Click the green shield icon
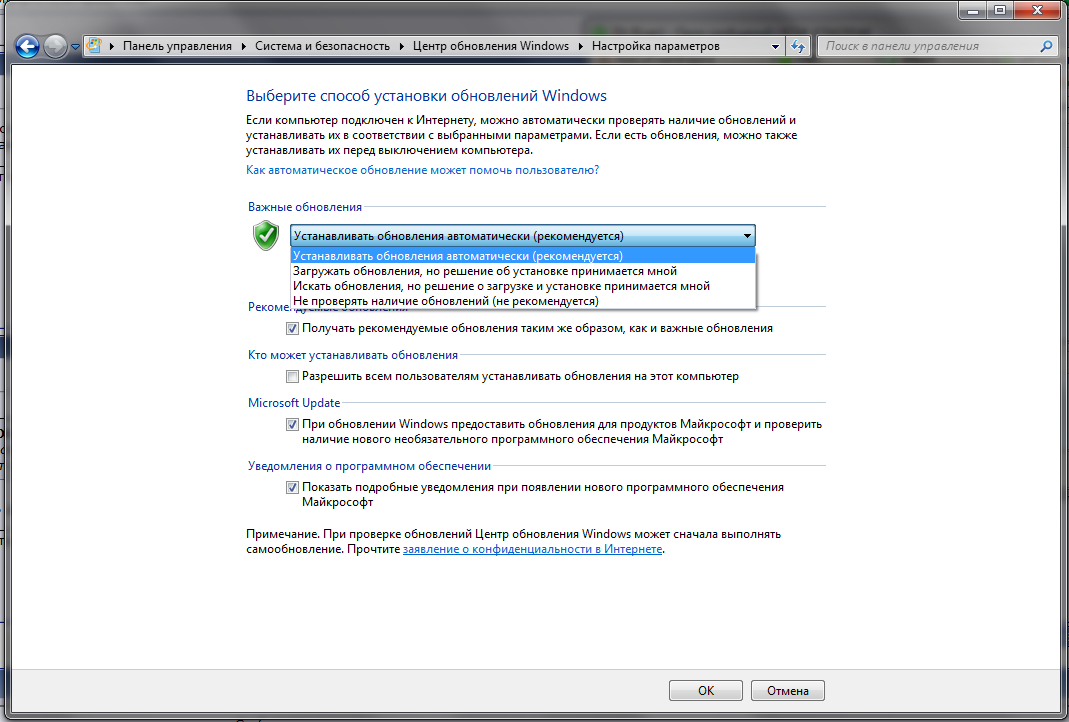1069x722 pixels. click(265, 236)
